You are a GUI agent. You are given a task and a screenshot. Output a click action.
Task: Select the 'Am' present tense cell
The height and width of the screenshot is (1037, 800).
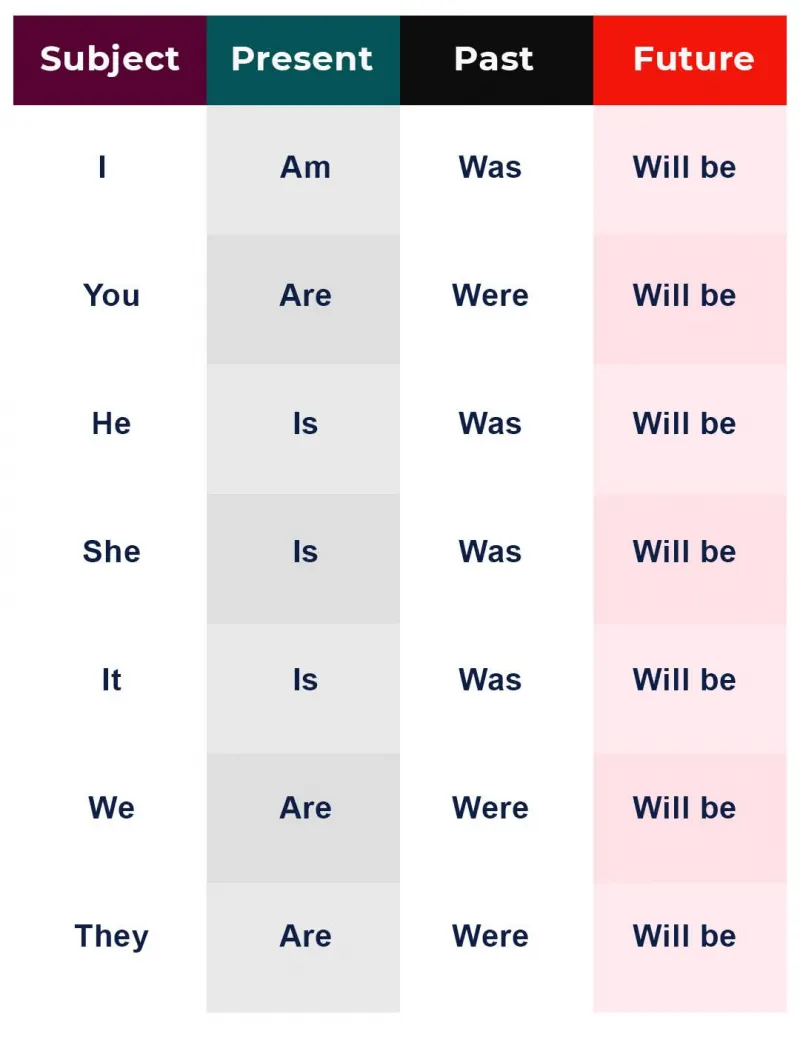[305, 167]
